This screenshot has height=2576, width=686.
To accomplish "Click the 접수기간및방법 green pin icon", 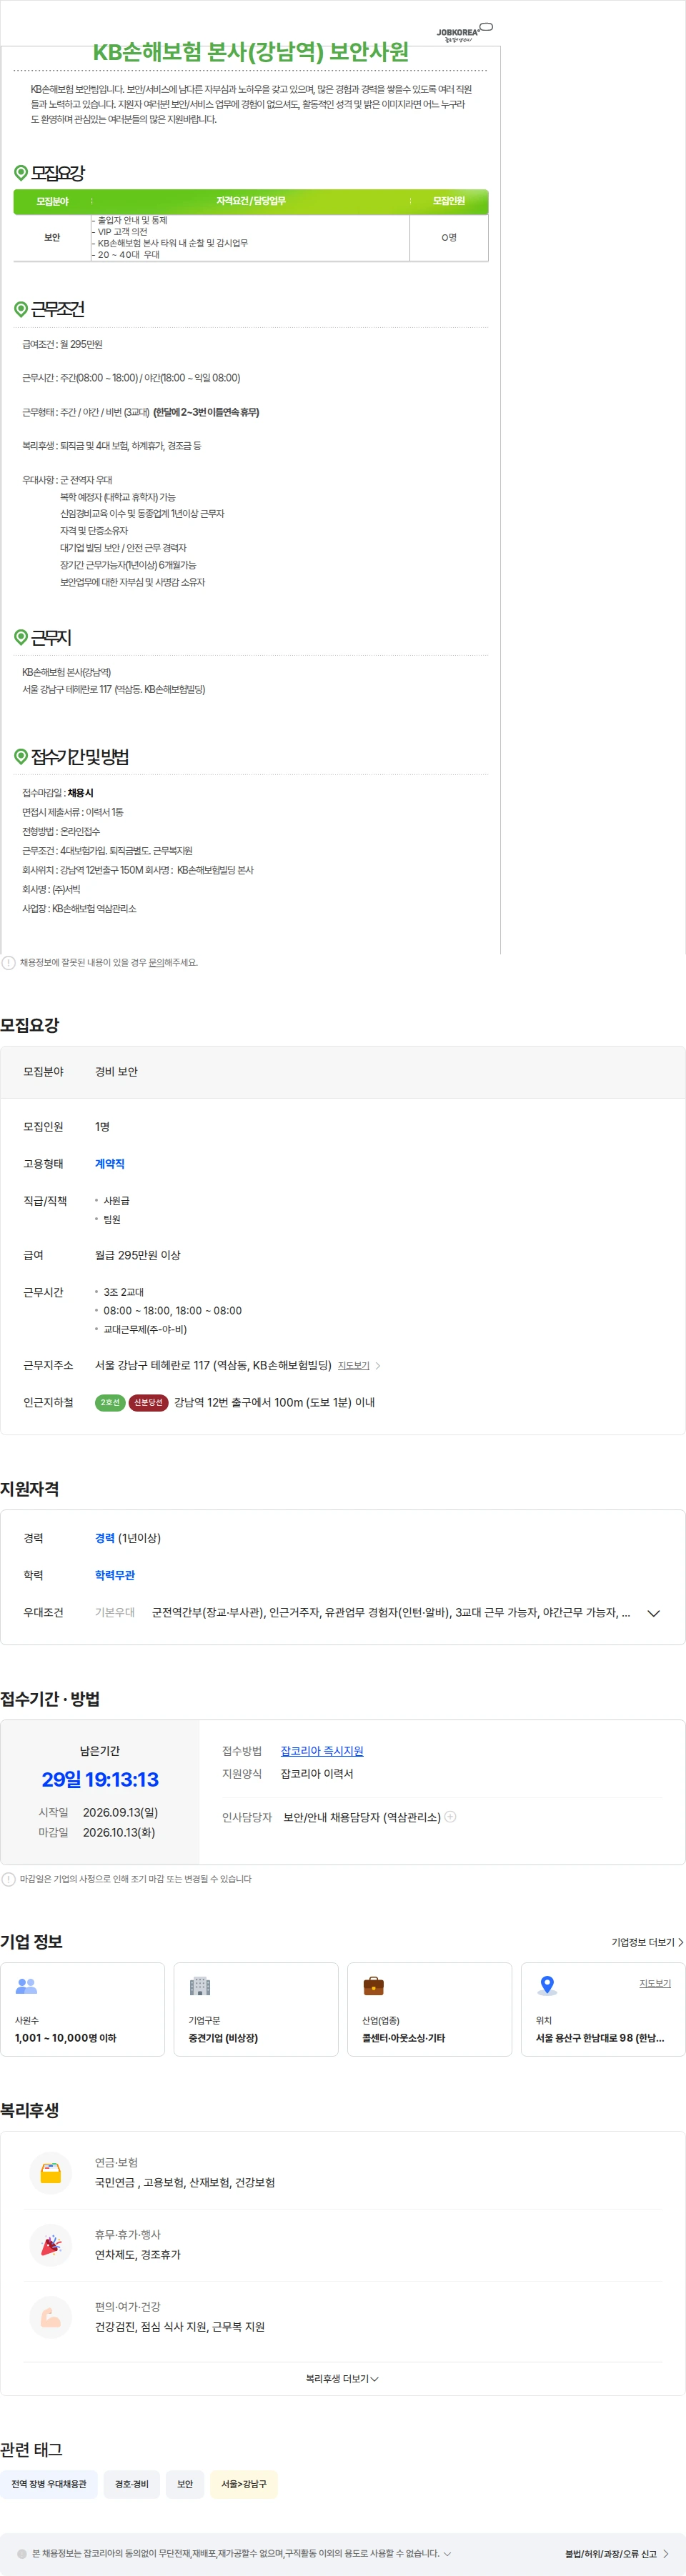I will point(21,756).
